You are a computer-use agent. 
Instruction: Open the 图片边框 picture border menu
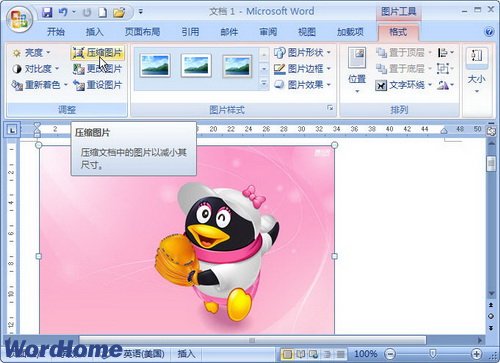pyautogui.click(x=302, y=69)
